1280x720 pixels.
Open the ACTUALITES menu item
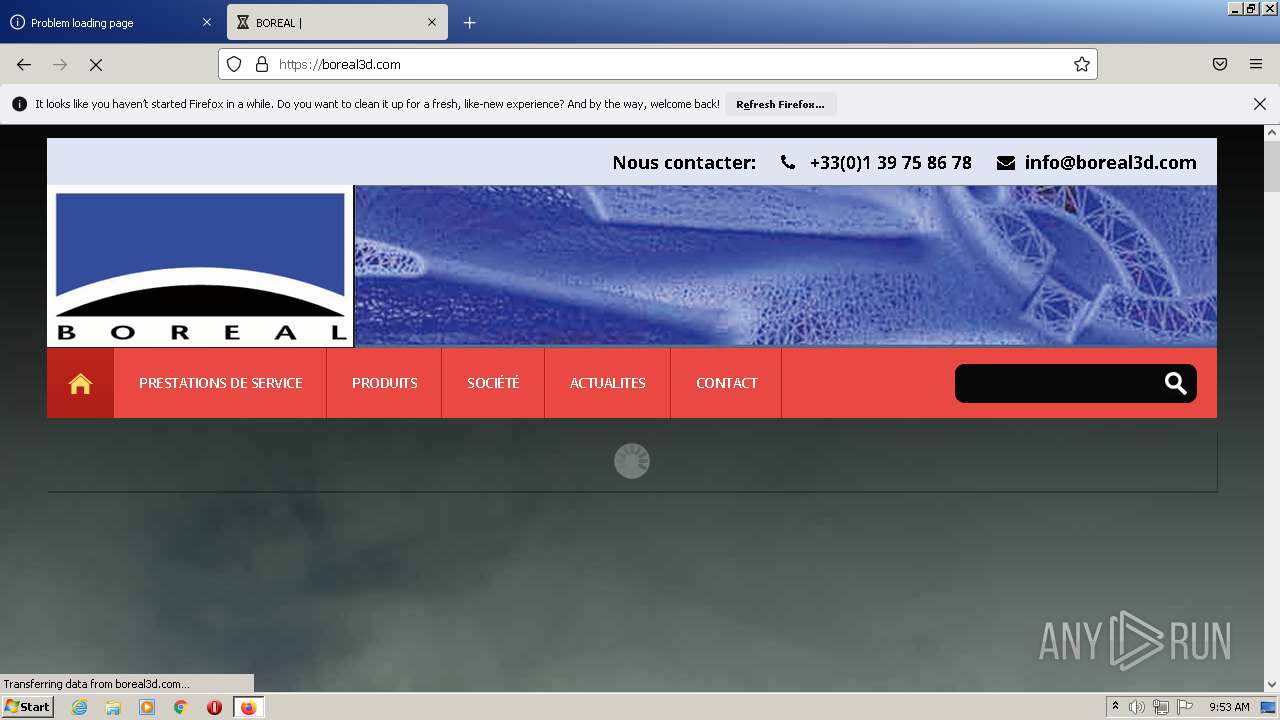point(607,383)
